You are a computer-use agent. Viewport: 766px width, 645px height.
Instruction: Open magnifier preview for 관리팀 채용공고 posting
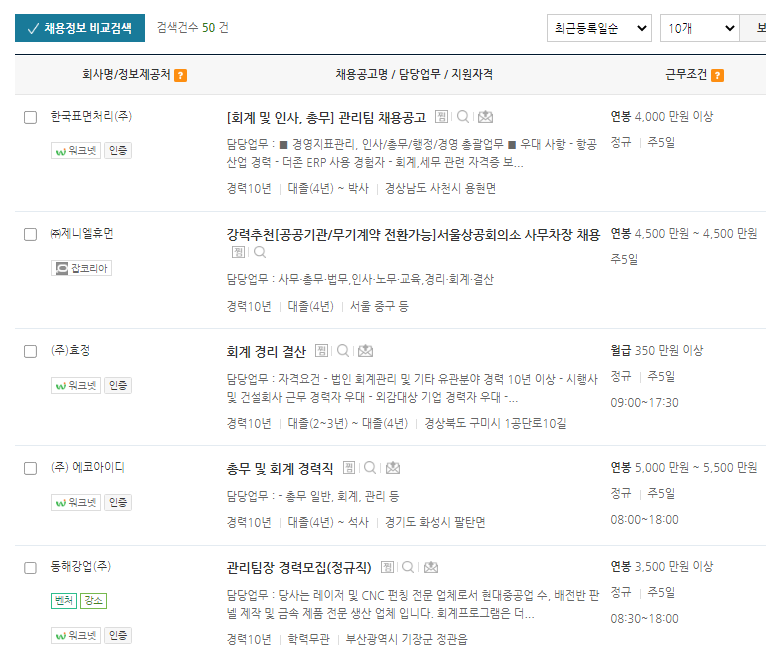(x=463, y=116)
